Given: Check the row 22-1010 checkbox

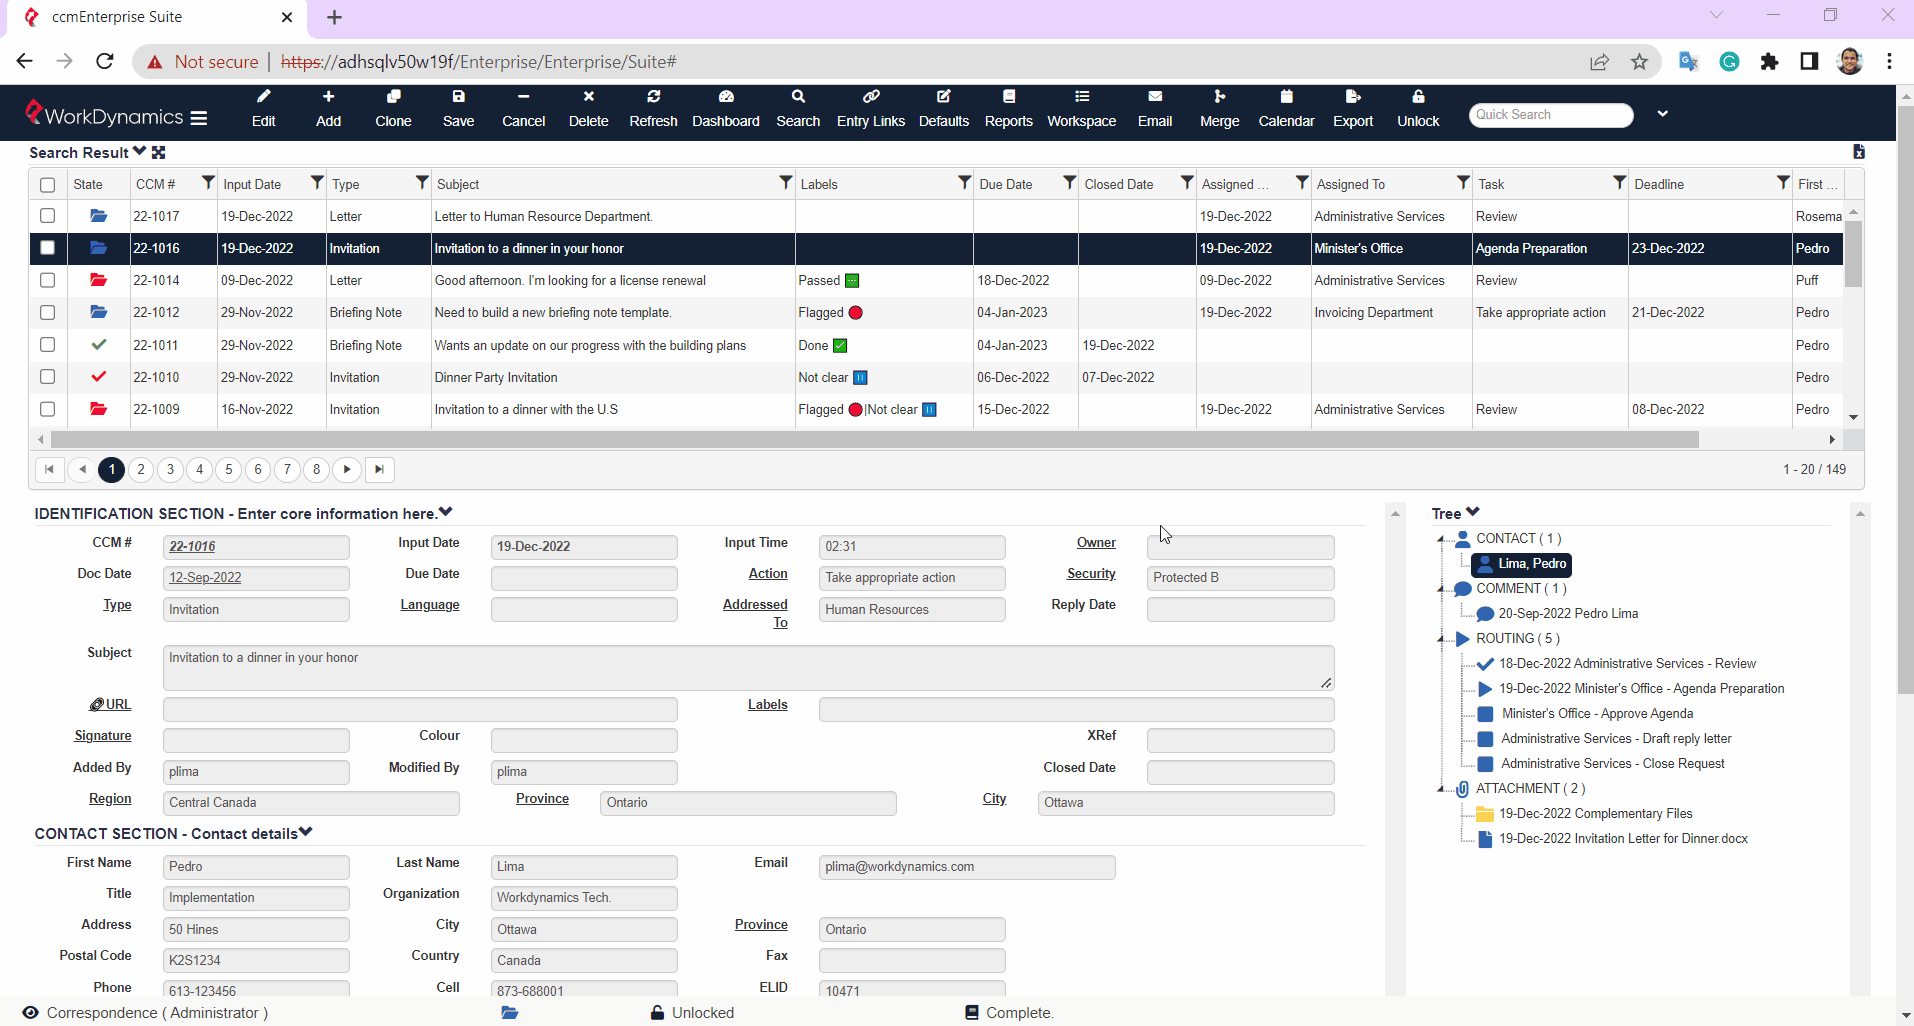Looking at the screenshot, I should 47,377.
